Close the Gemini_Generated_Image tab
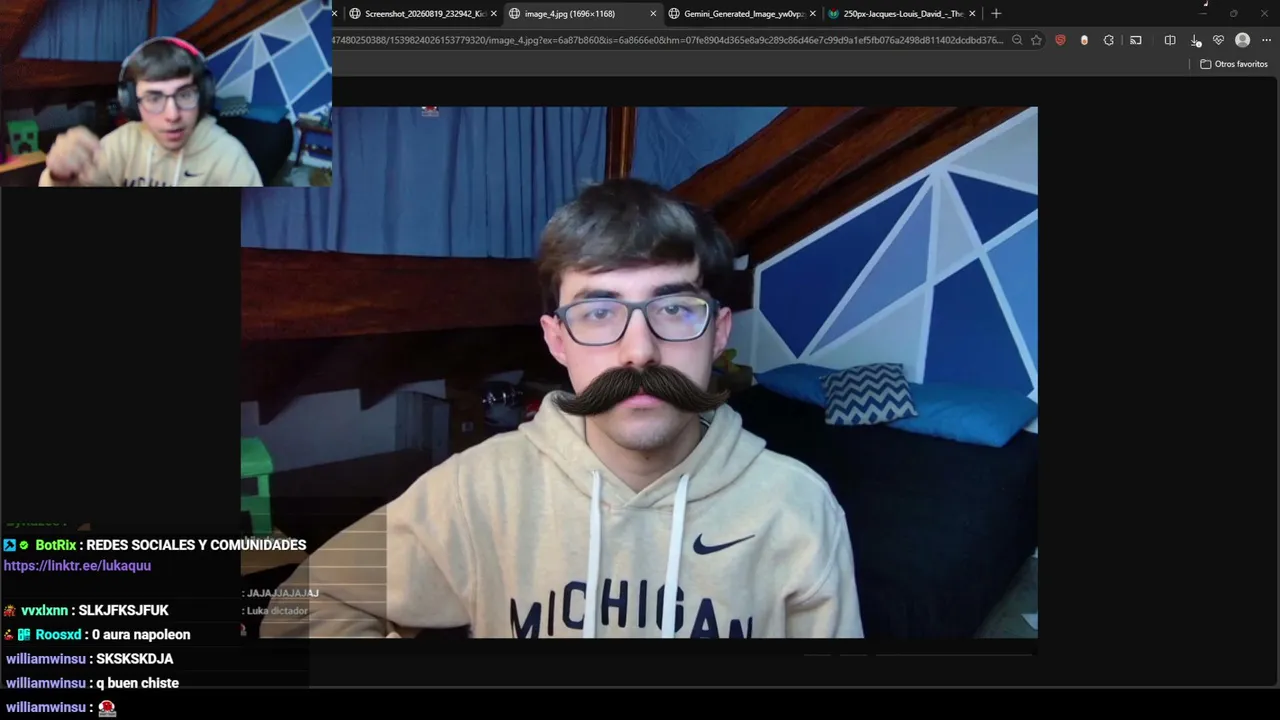 (812, 14)
